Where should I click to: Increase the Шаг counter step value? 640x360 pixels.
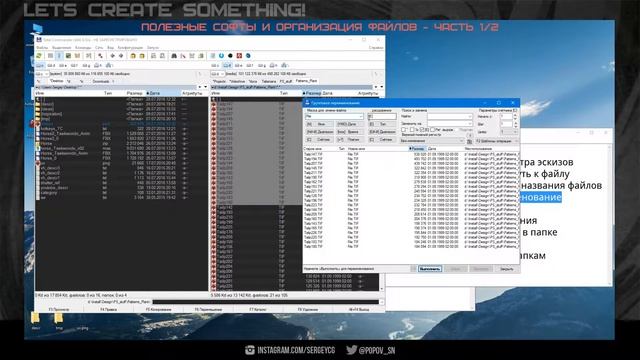point(515,122)
